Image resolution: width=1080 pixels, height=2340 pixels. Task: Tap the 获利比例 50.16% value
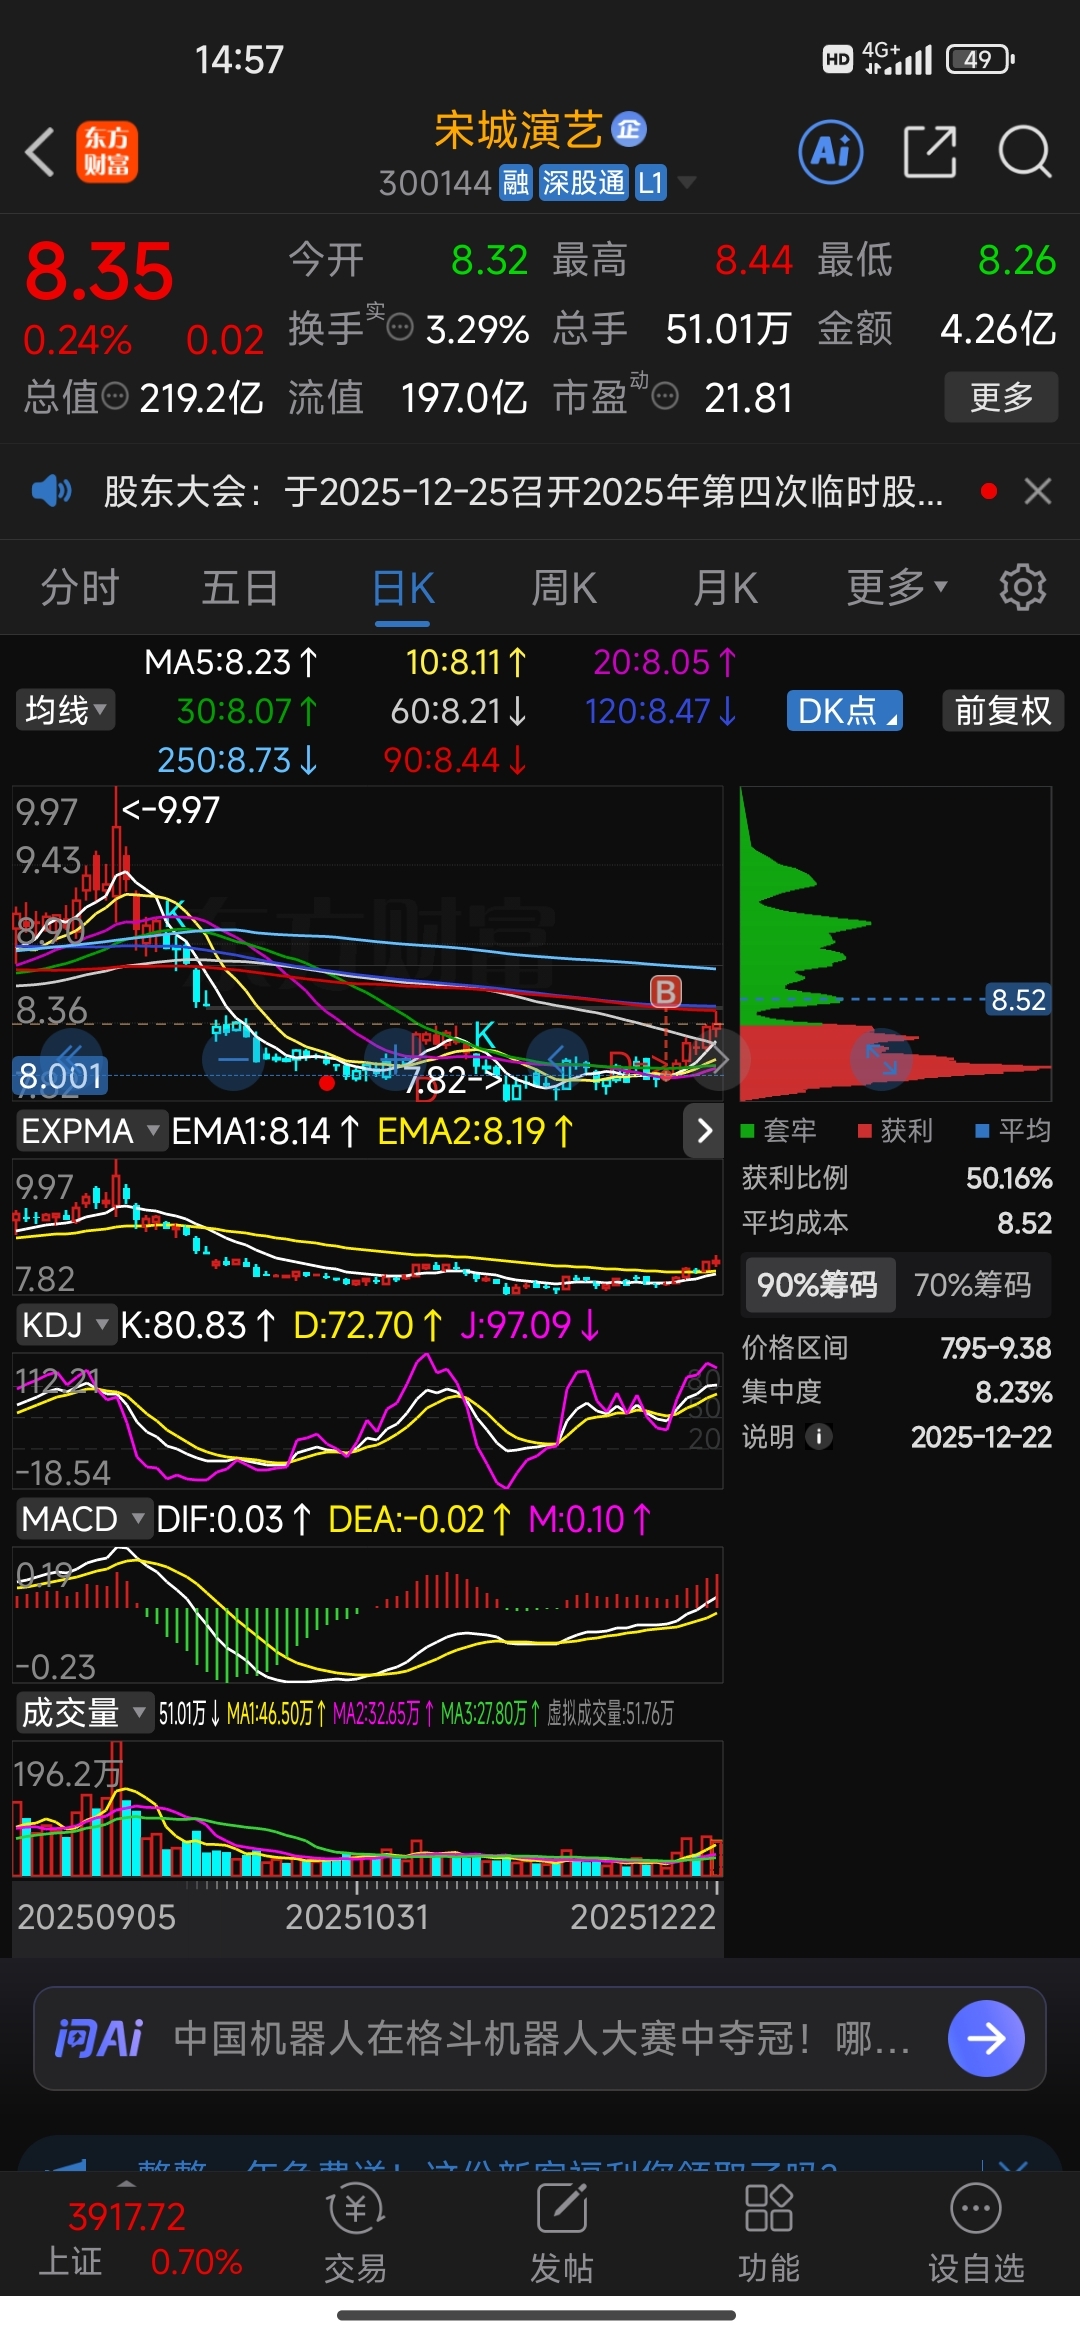tap(1009, 1178)
